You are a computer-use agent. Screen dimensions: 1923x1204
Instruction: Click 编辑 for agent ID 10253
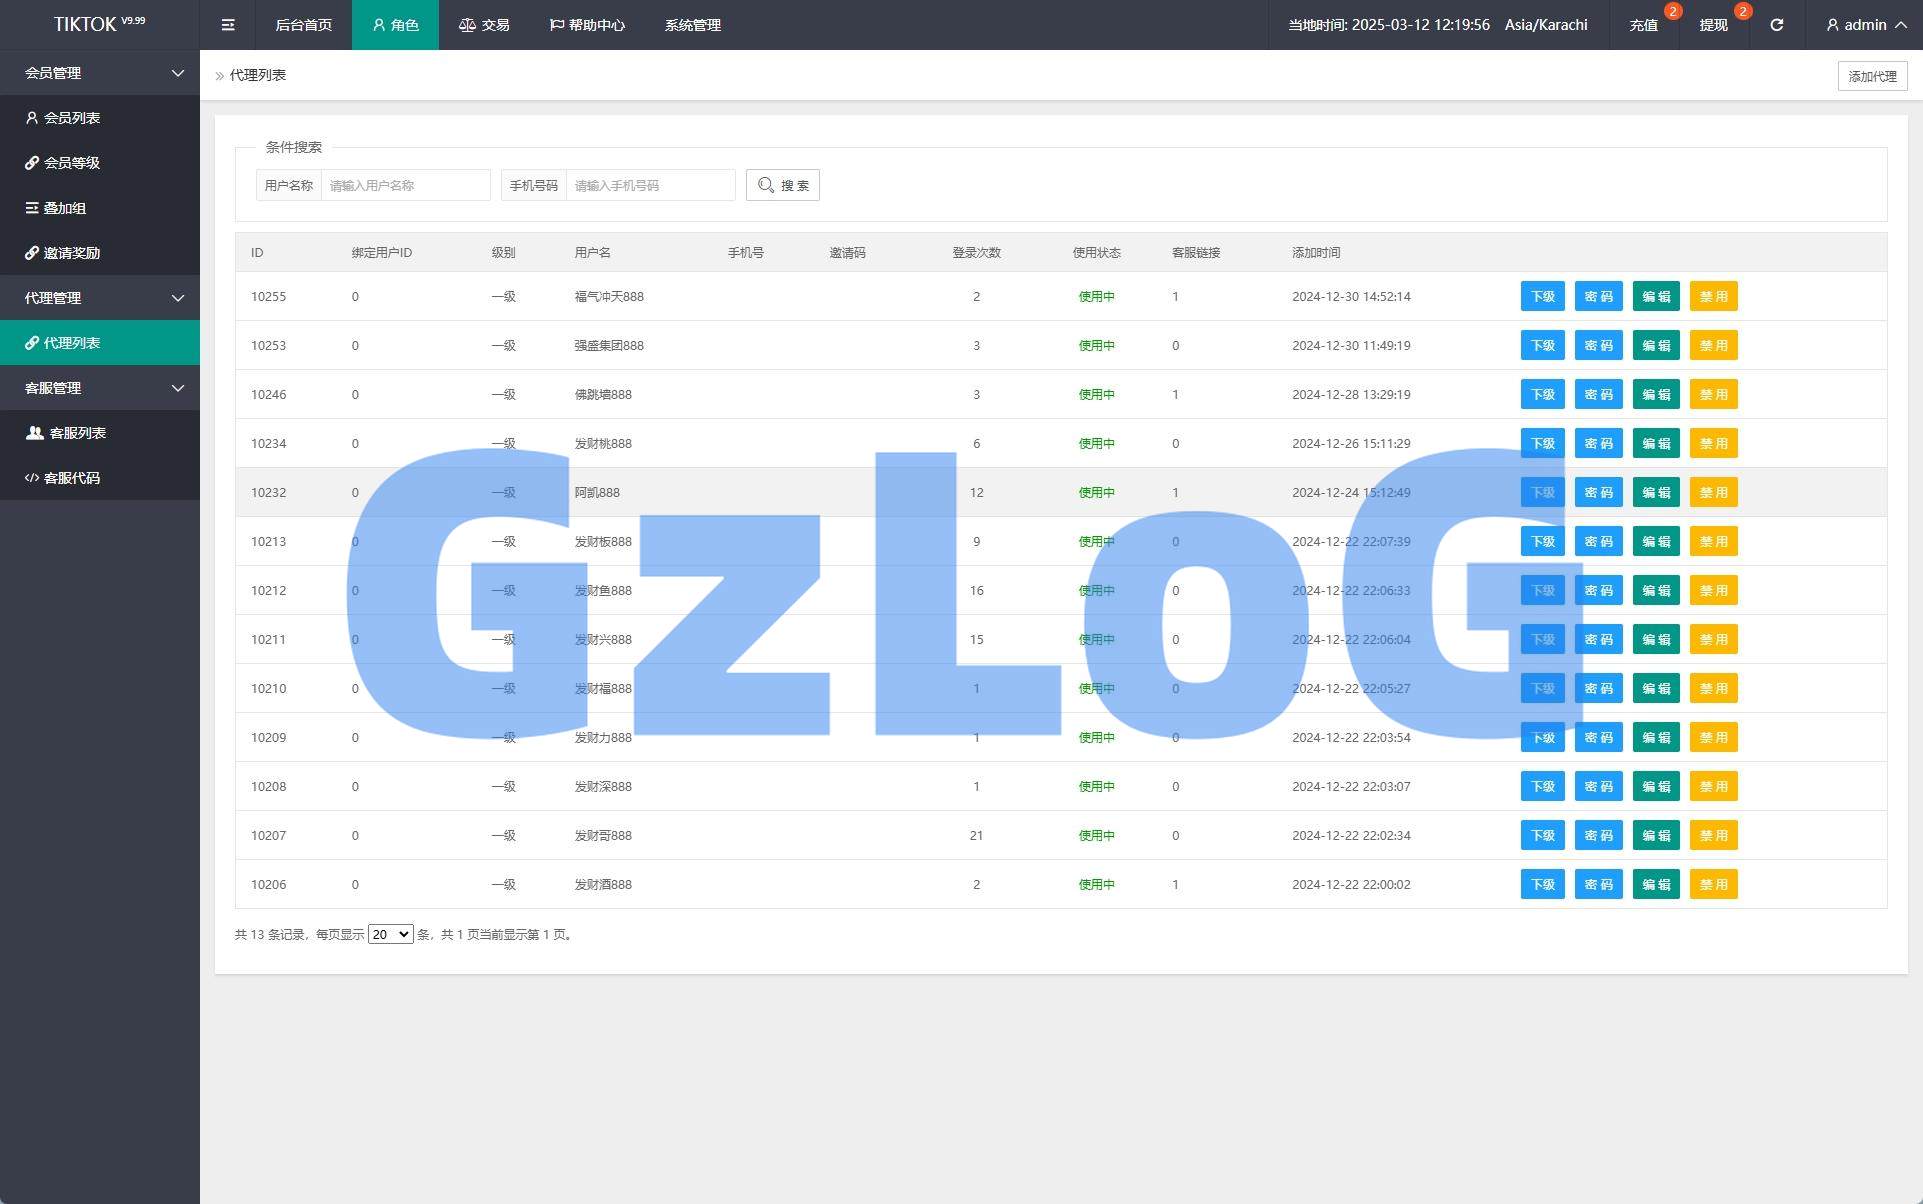[x=1655, y=345]
